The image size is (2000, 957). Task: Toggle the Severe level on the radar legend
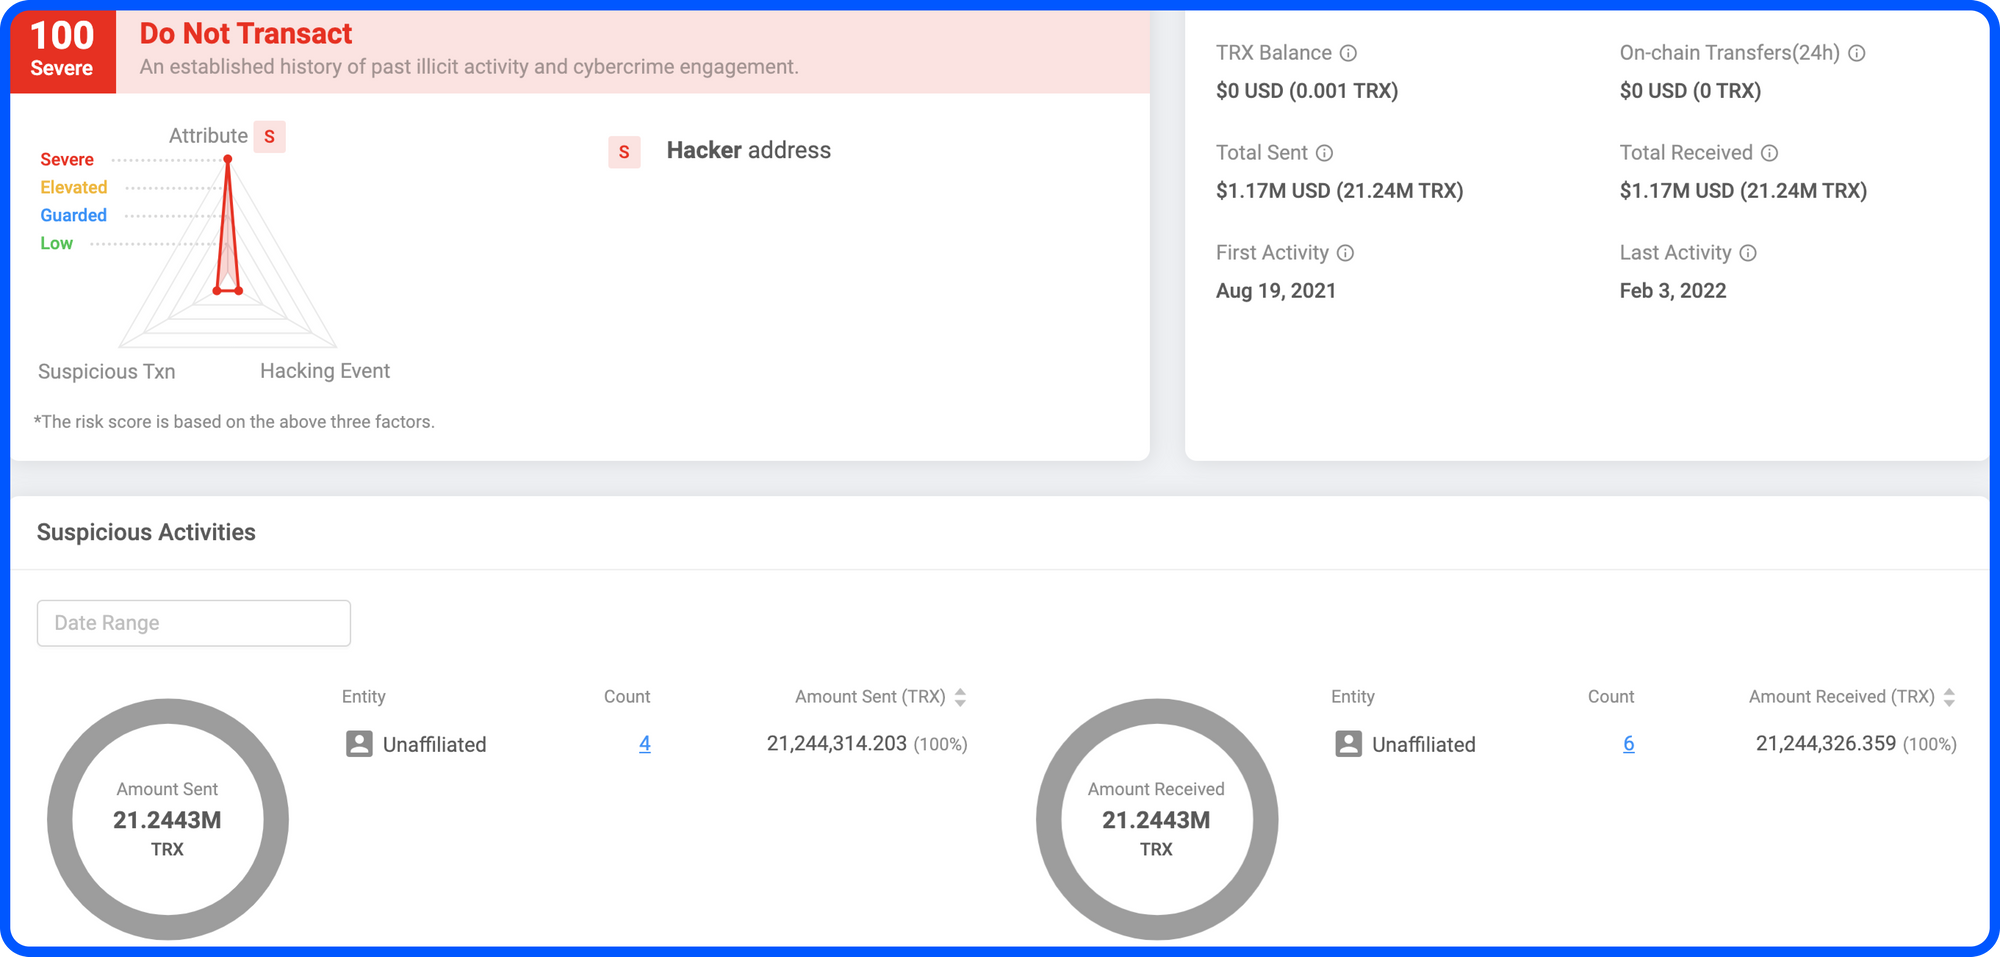click(66, 159)
